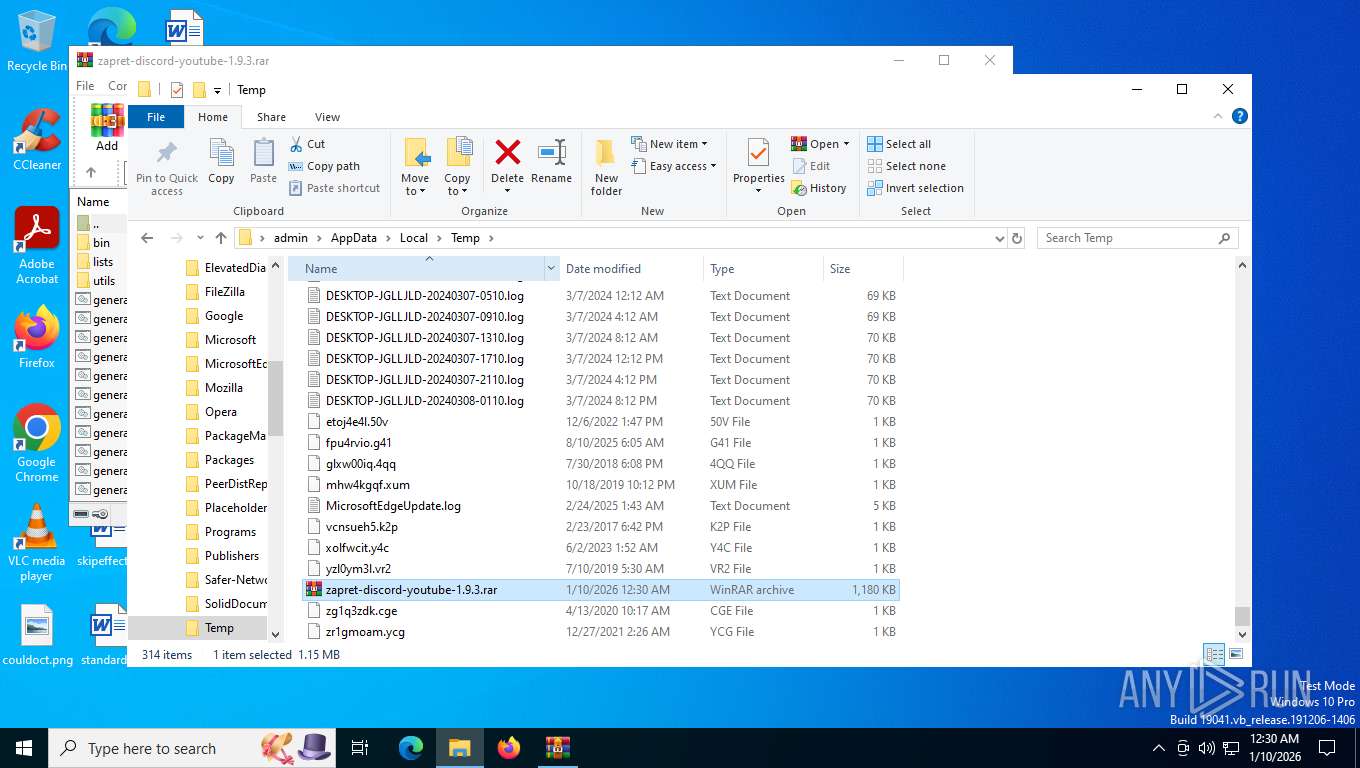Select zapret-discord-youtube-1.9.3.rar file
Screen dimensions: 1360x768
tap(601, 590)
